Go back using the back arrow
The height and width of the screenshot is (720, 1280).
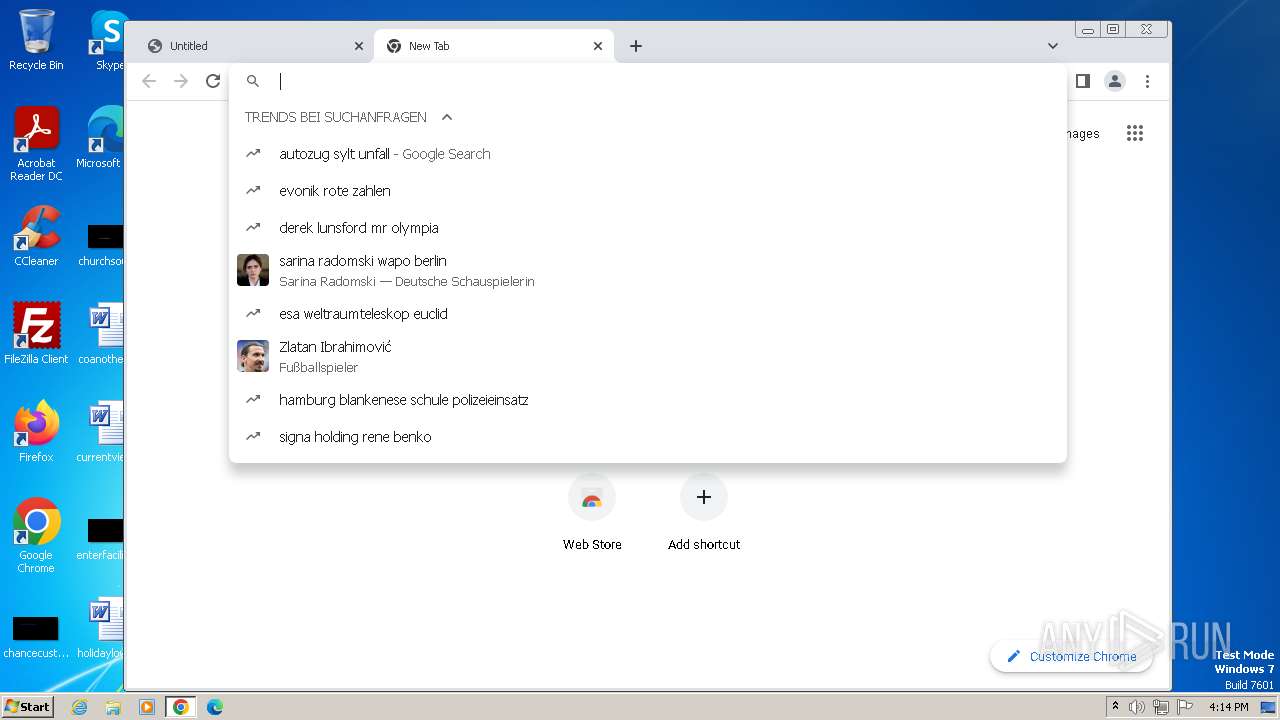[149, 81]
